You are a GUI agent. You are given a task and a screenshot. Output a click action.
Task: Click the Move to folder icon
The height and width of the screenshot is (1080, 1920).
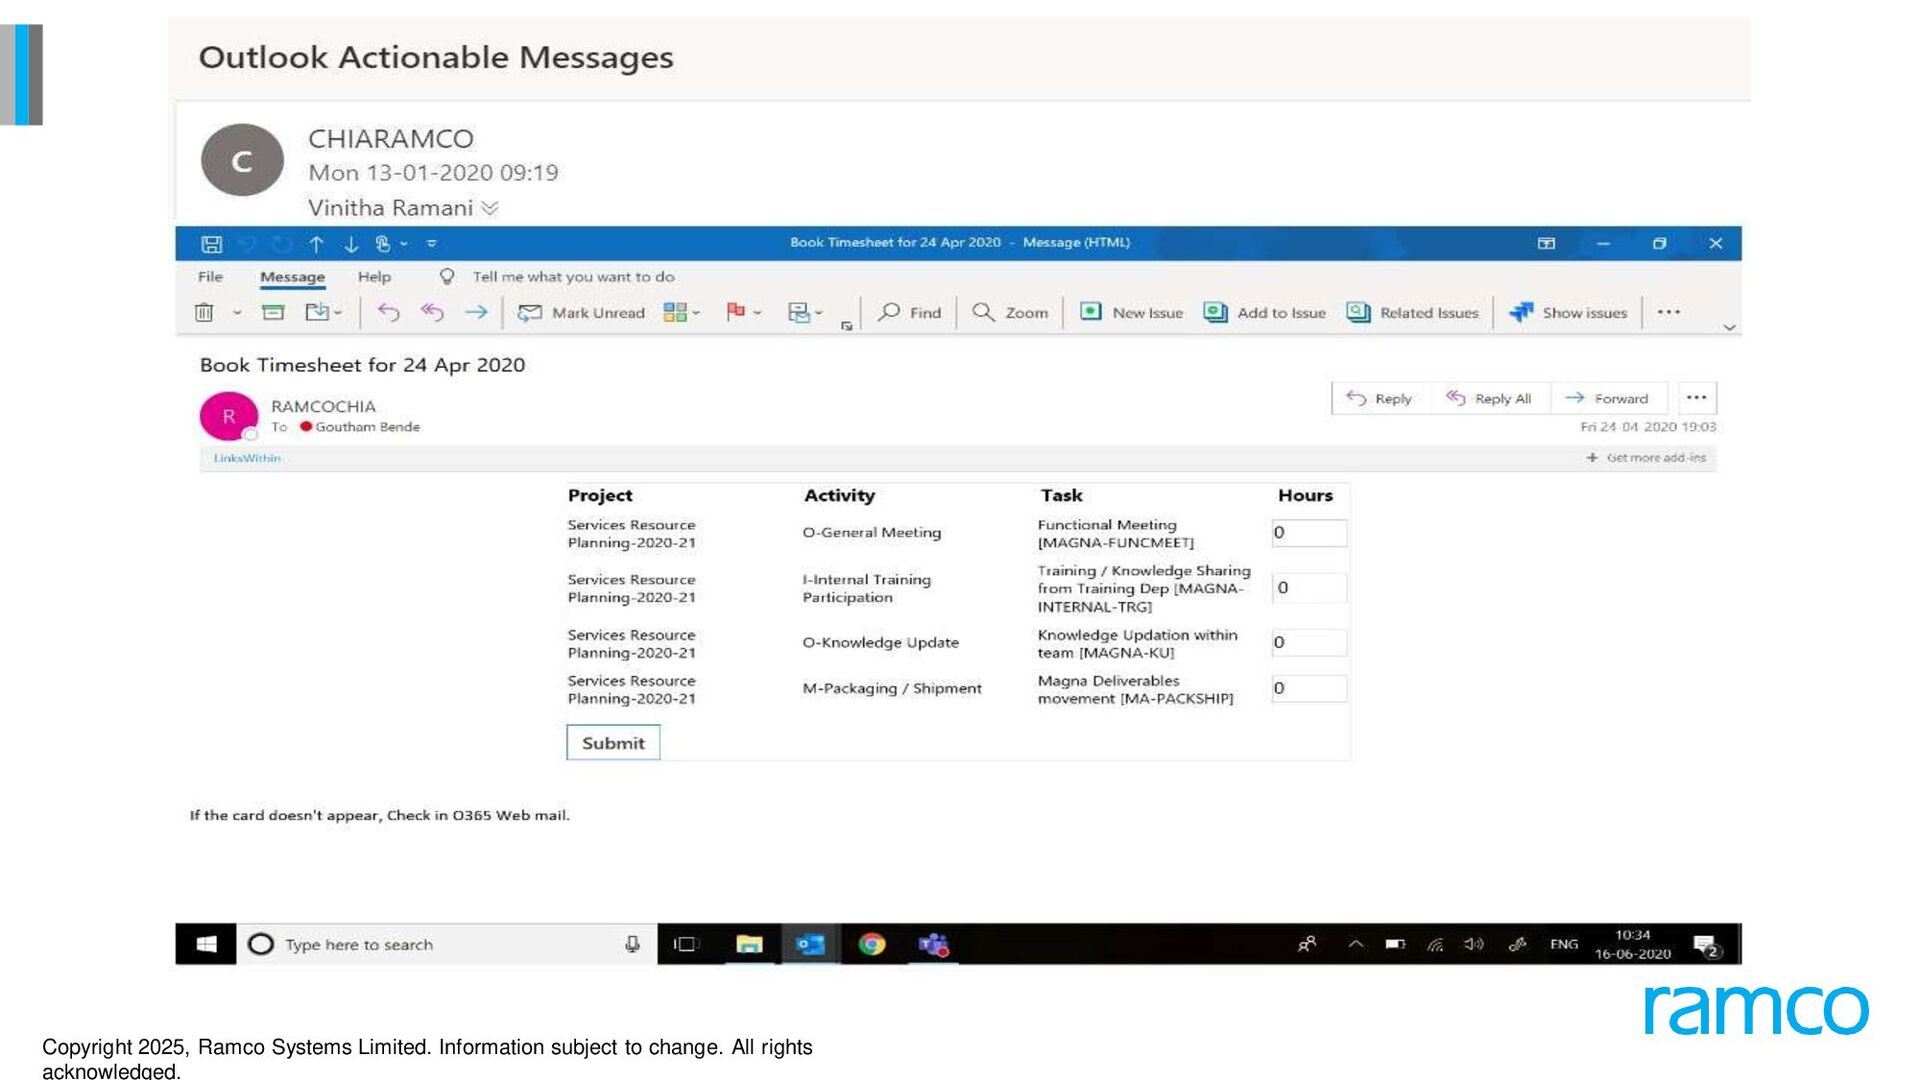tap(318, 312)
